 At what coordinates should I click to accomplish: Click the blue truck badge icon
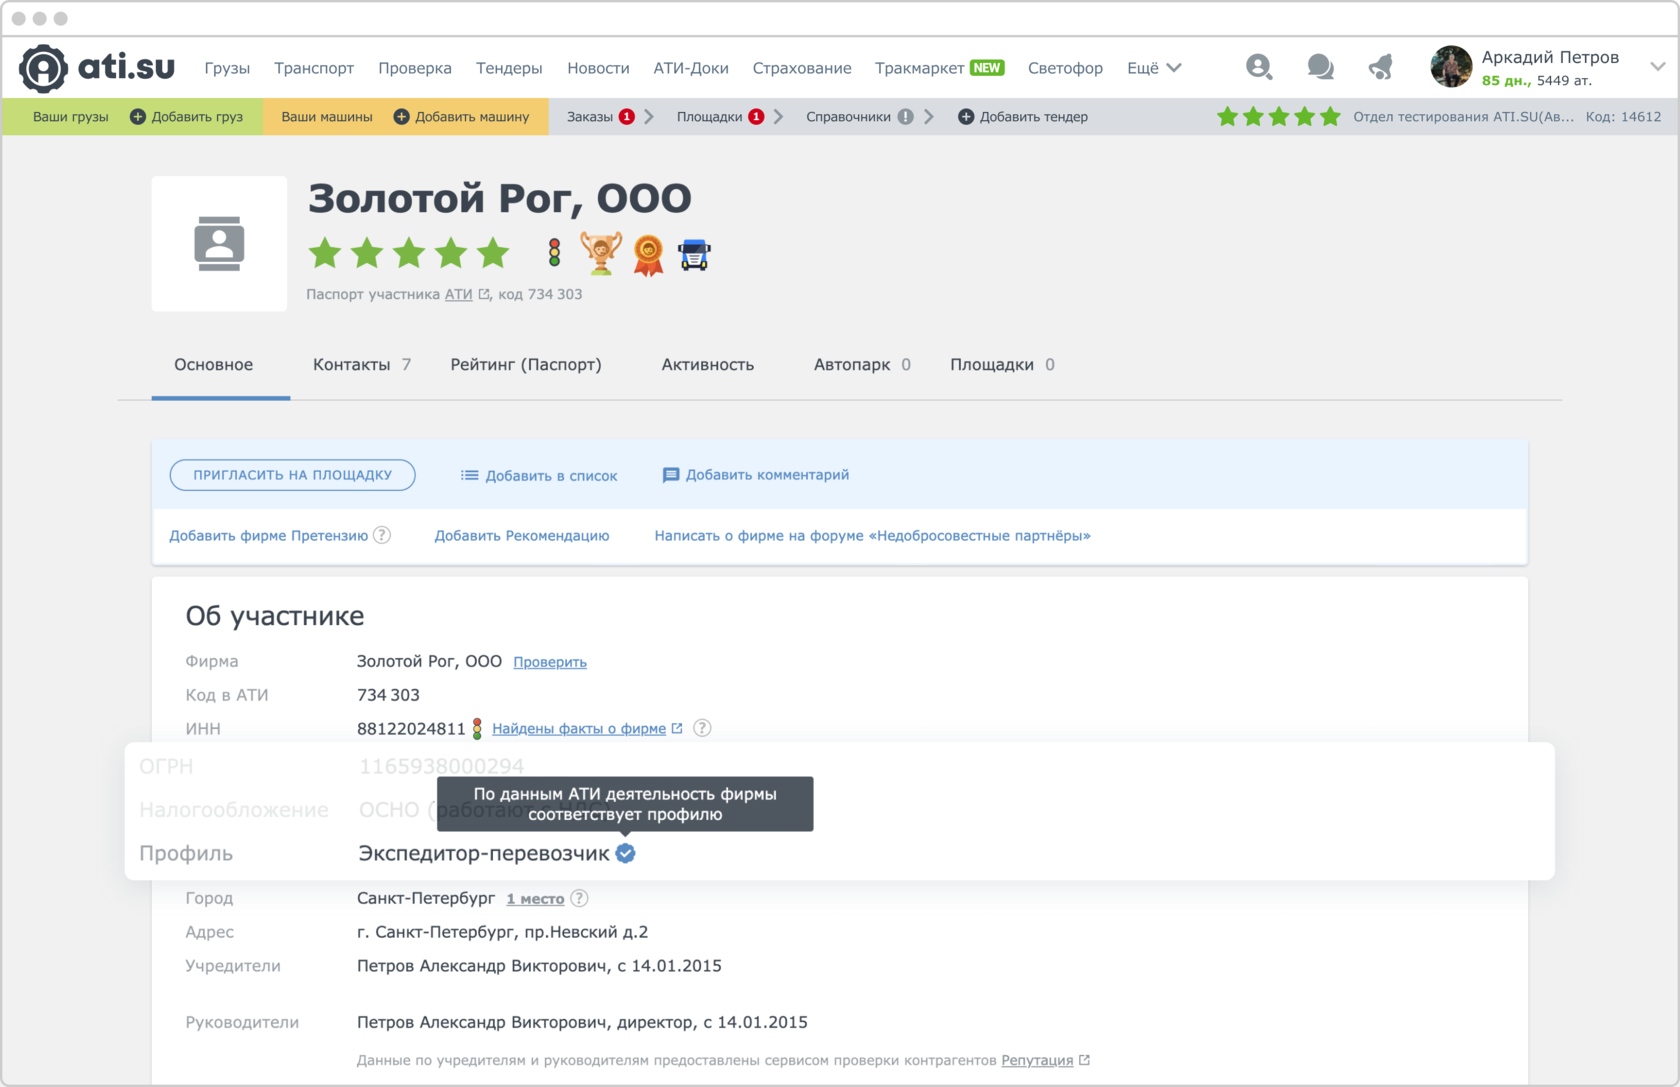point(694,255)
